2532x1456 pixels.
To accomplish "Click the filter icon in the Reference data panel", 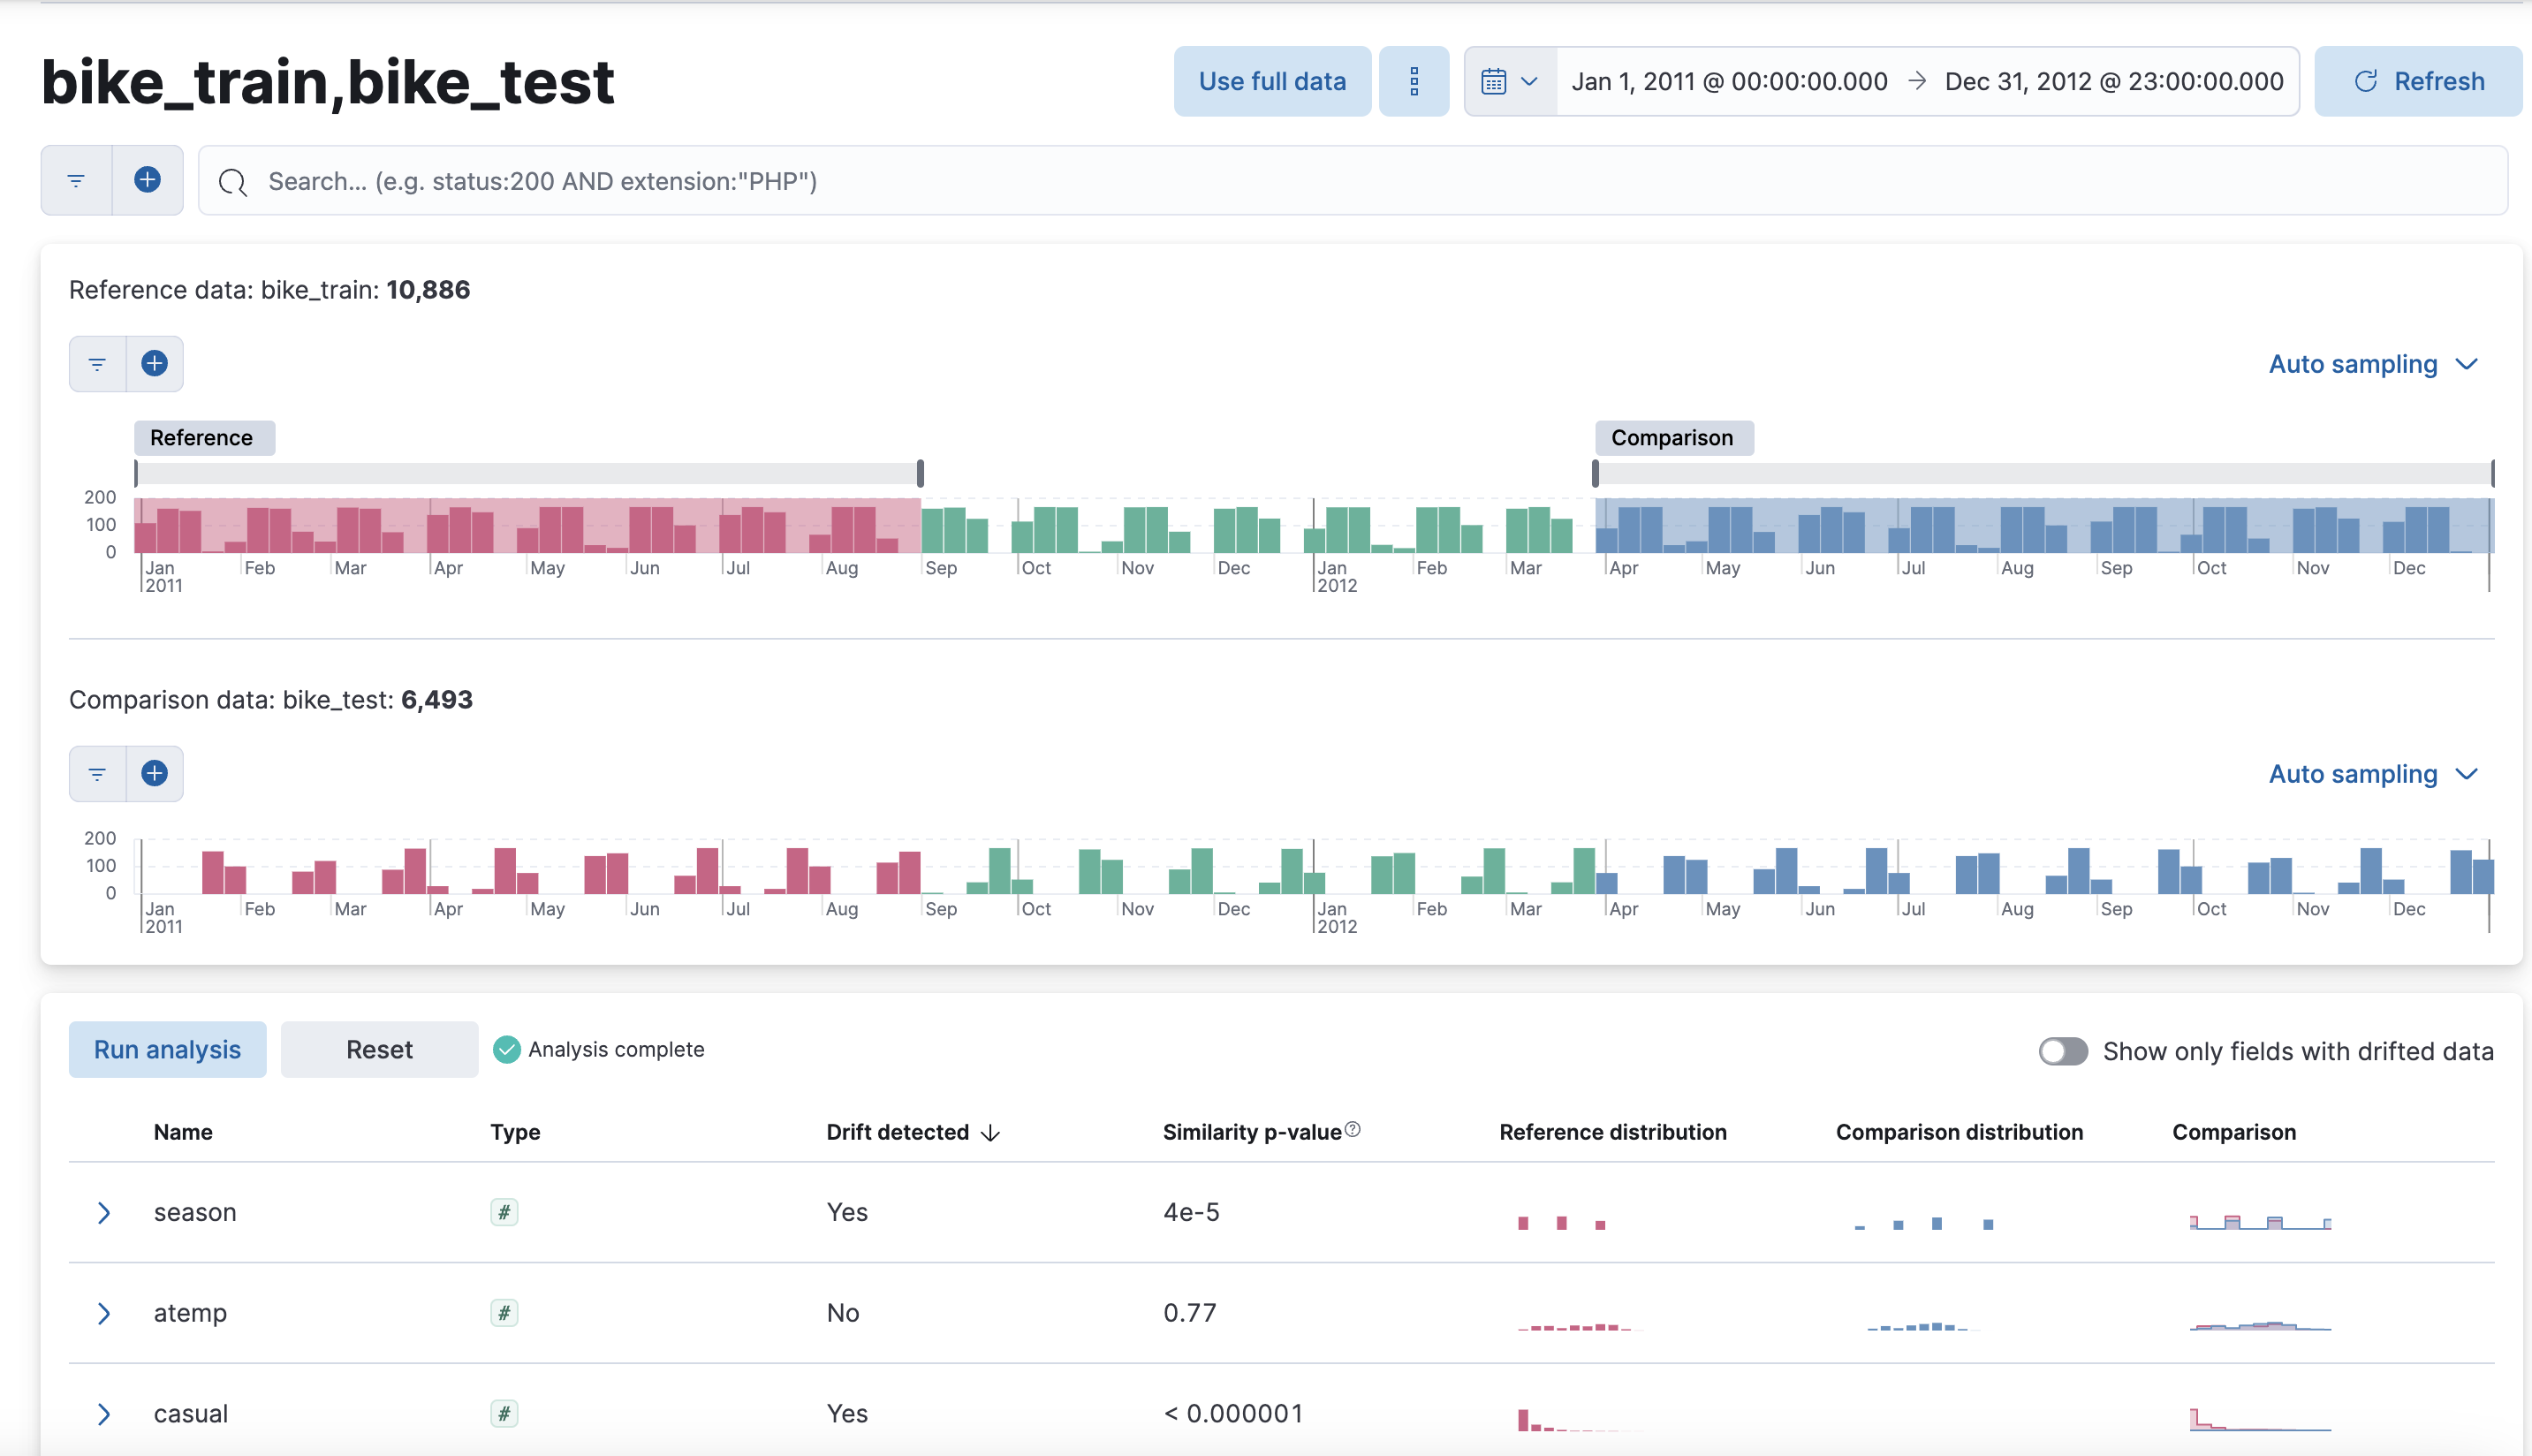I will pyautogui.click(x=96, y=363).
